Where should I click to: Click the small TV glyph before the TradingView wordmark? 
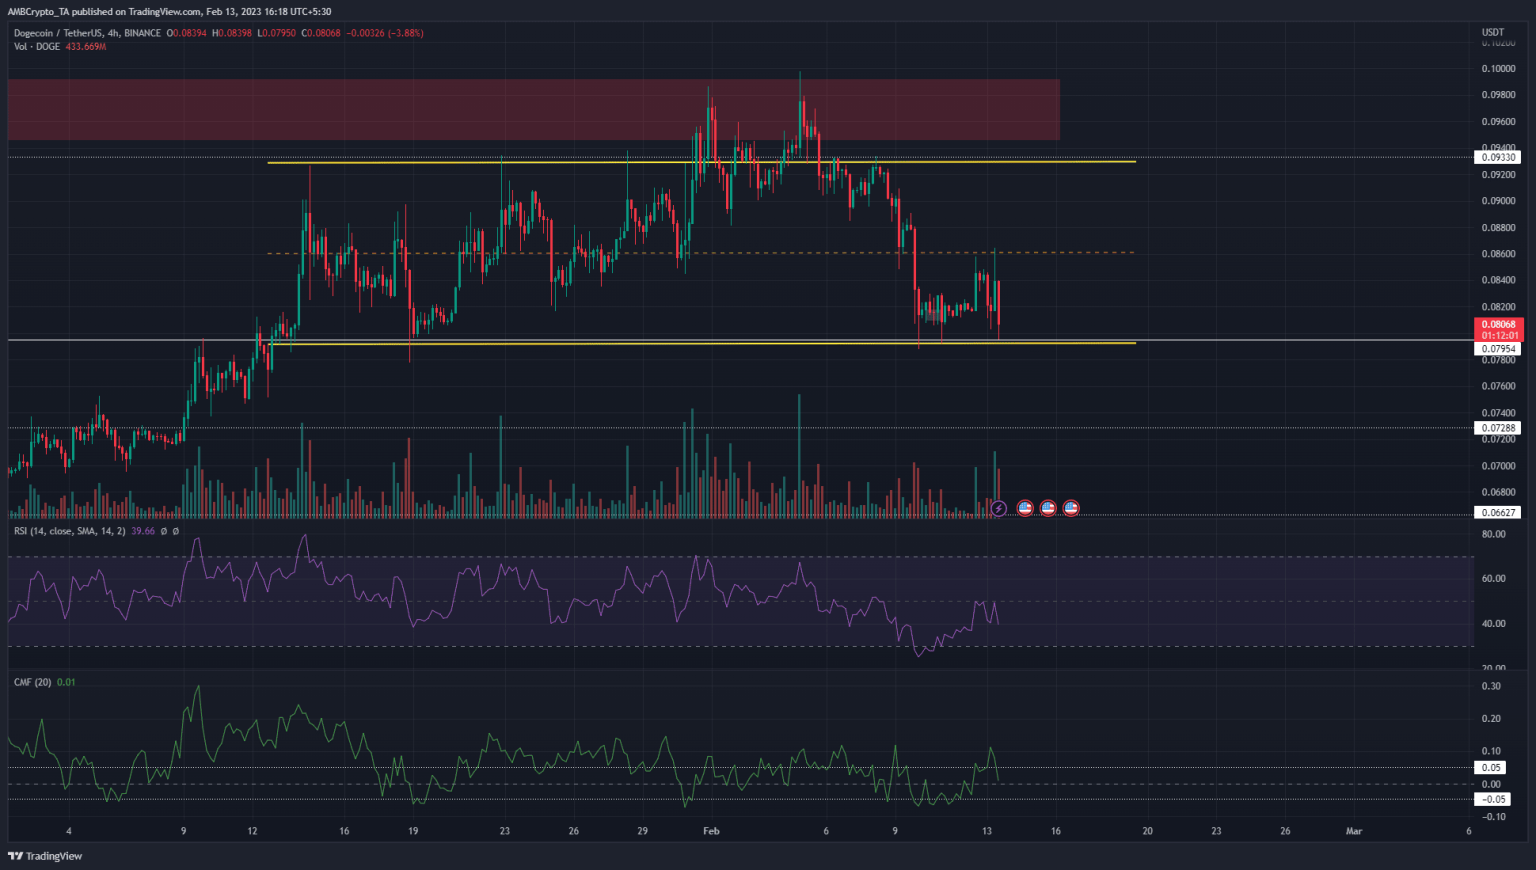pos(16,856)
